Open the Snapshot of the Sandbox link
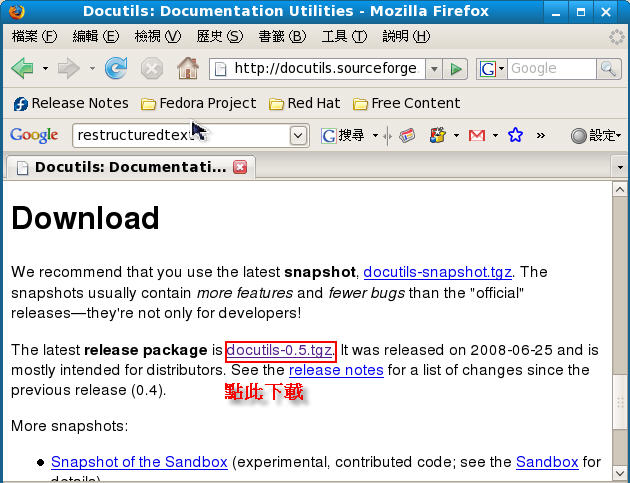 point(139,462)
